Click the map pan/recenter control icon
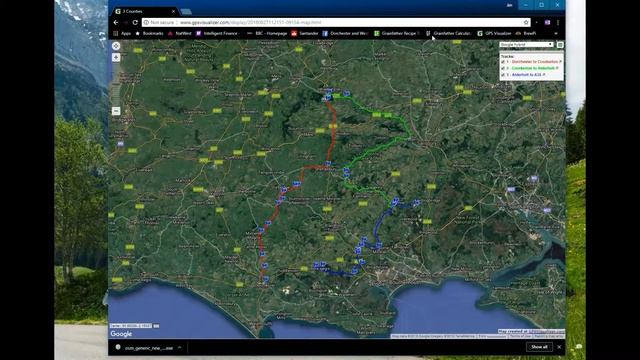The width and height of the screenshot is (640, 360). coord(116,46)
